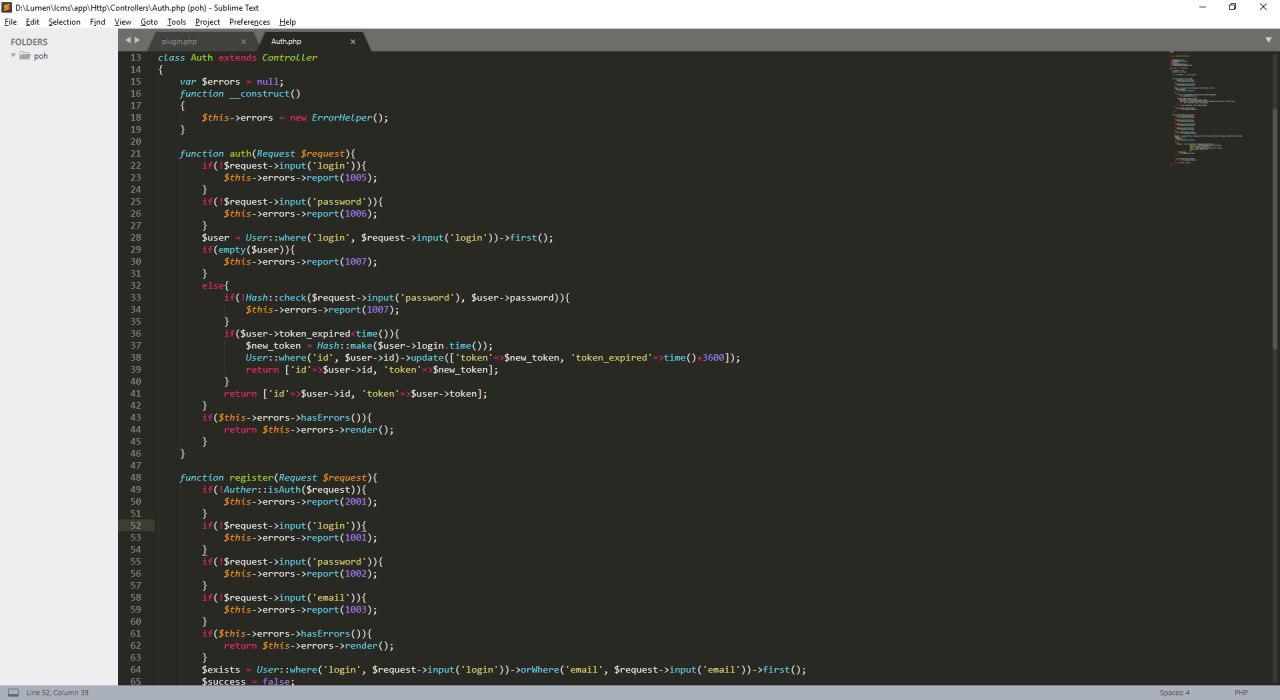Click 'var $errors = null;' line
This screenshot has width=1280, height=700.
point(232,82)
